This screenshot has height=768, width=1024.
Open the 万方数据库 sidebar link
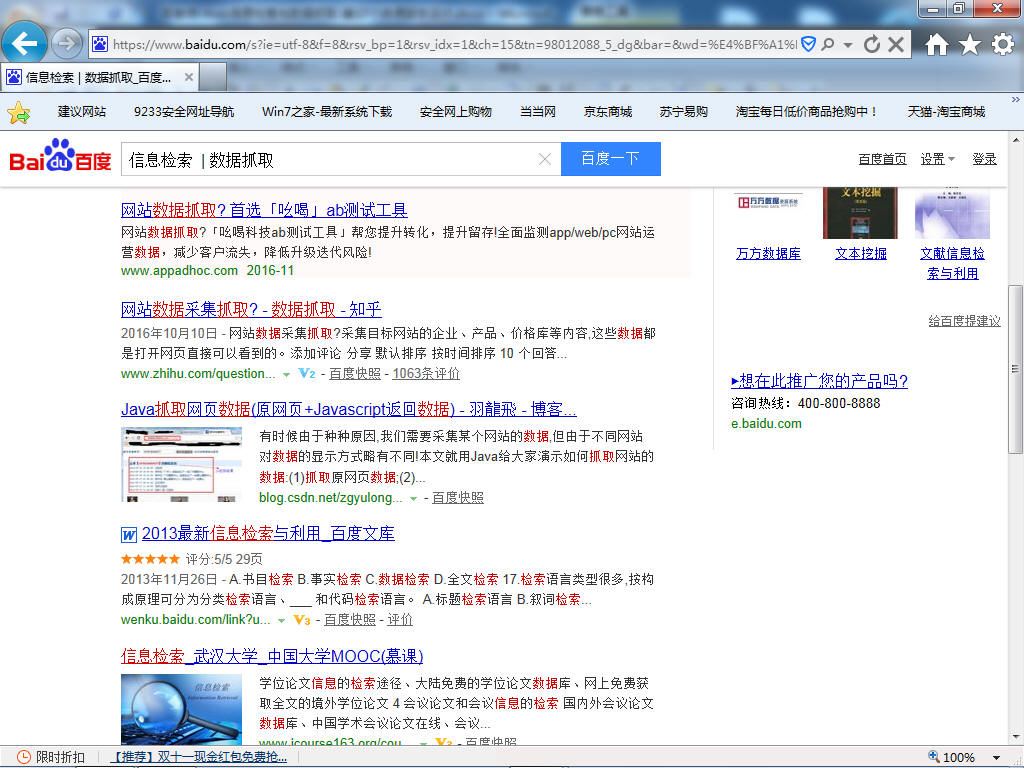768,253
